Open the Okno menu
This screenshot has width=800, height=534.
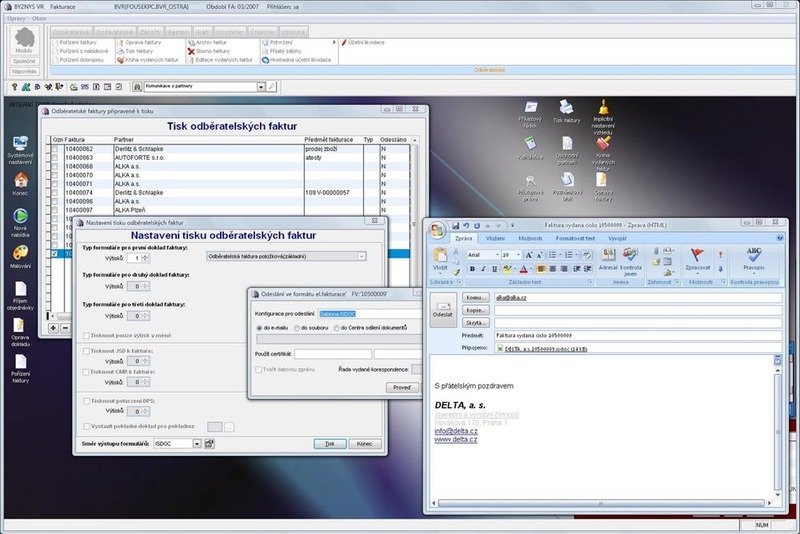39,19
